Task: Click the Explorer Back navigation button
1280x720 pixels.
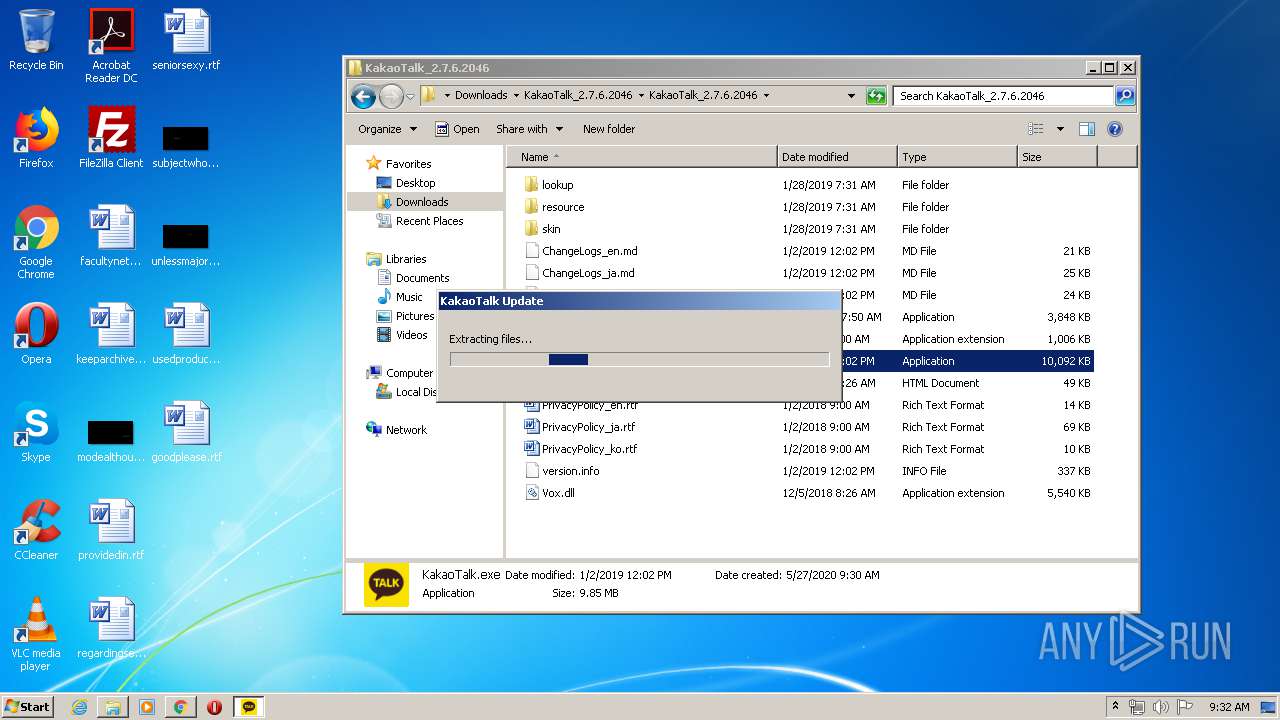Action: click(363, 96)
